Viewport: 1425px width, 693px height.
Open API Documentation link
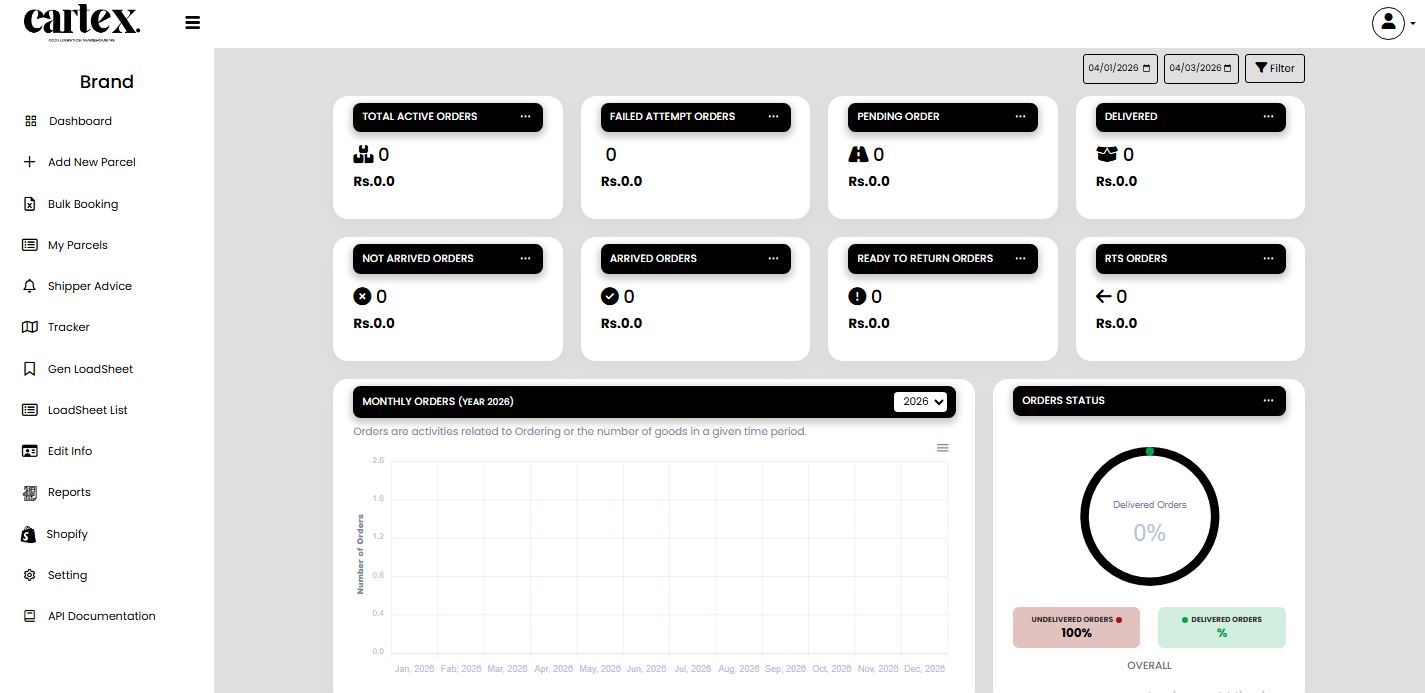[x=101, y=616]
